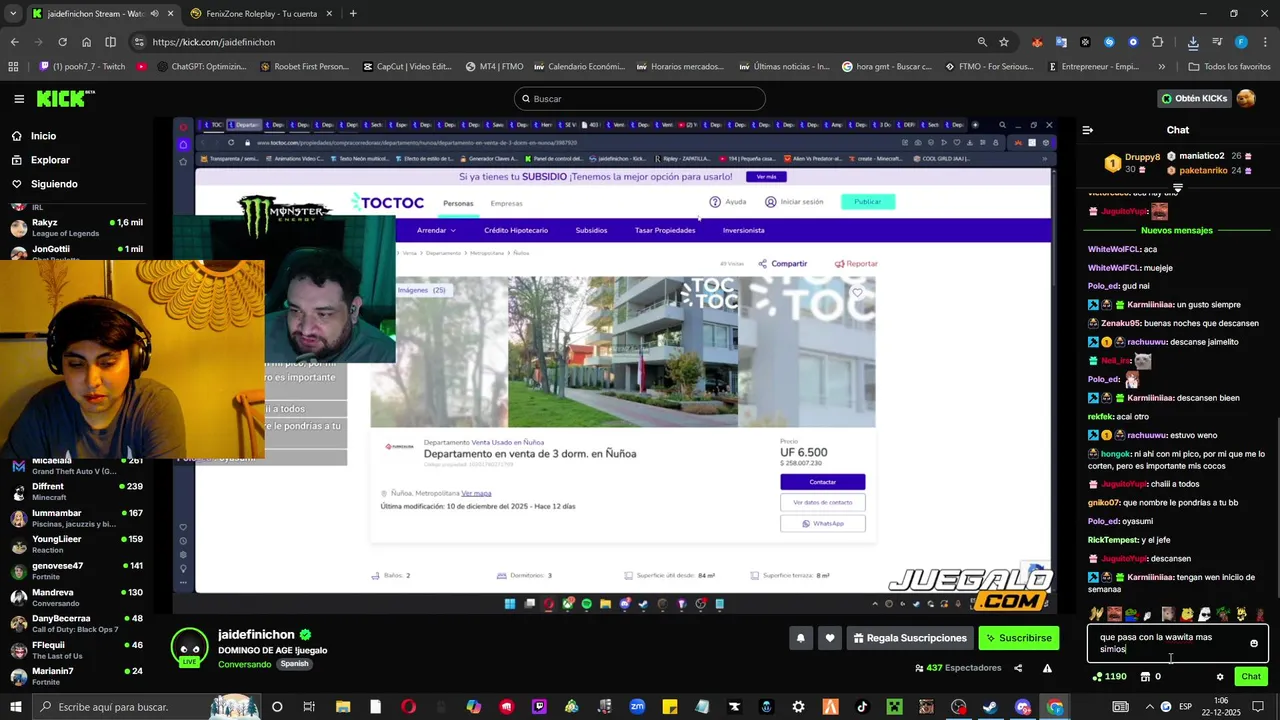
Task: Open Minecraft launcher in the taskbar
Action: click(894, 707)
